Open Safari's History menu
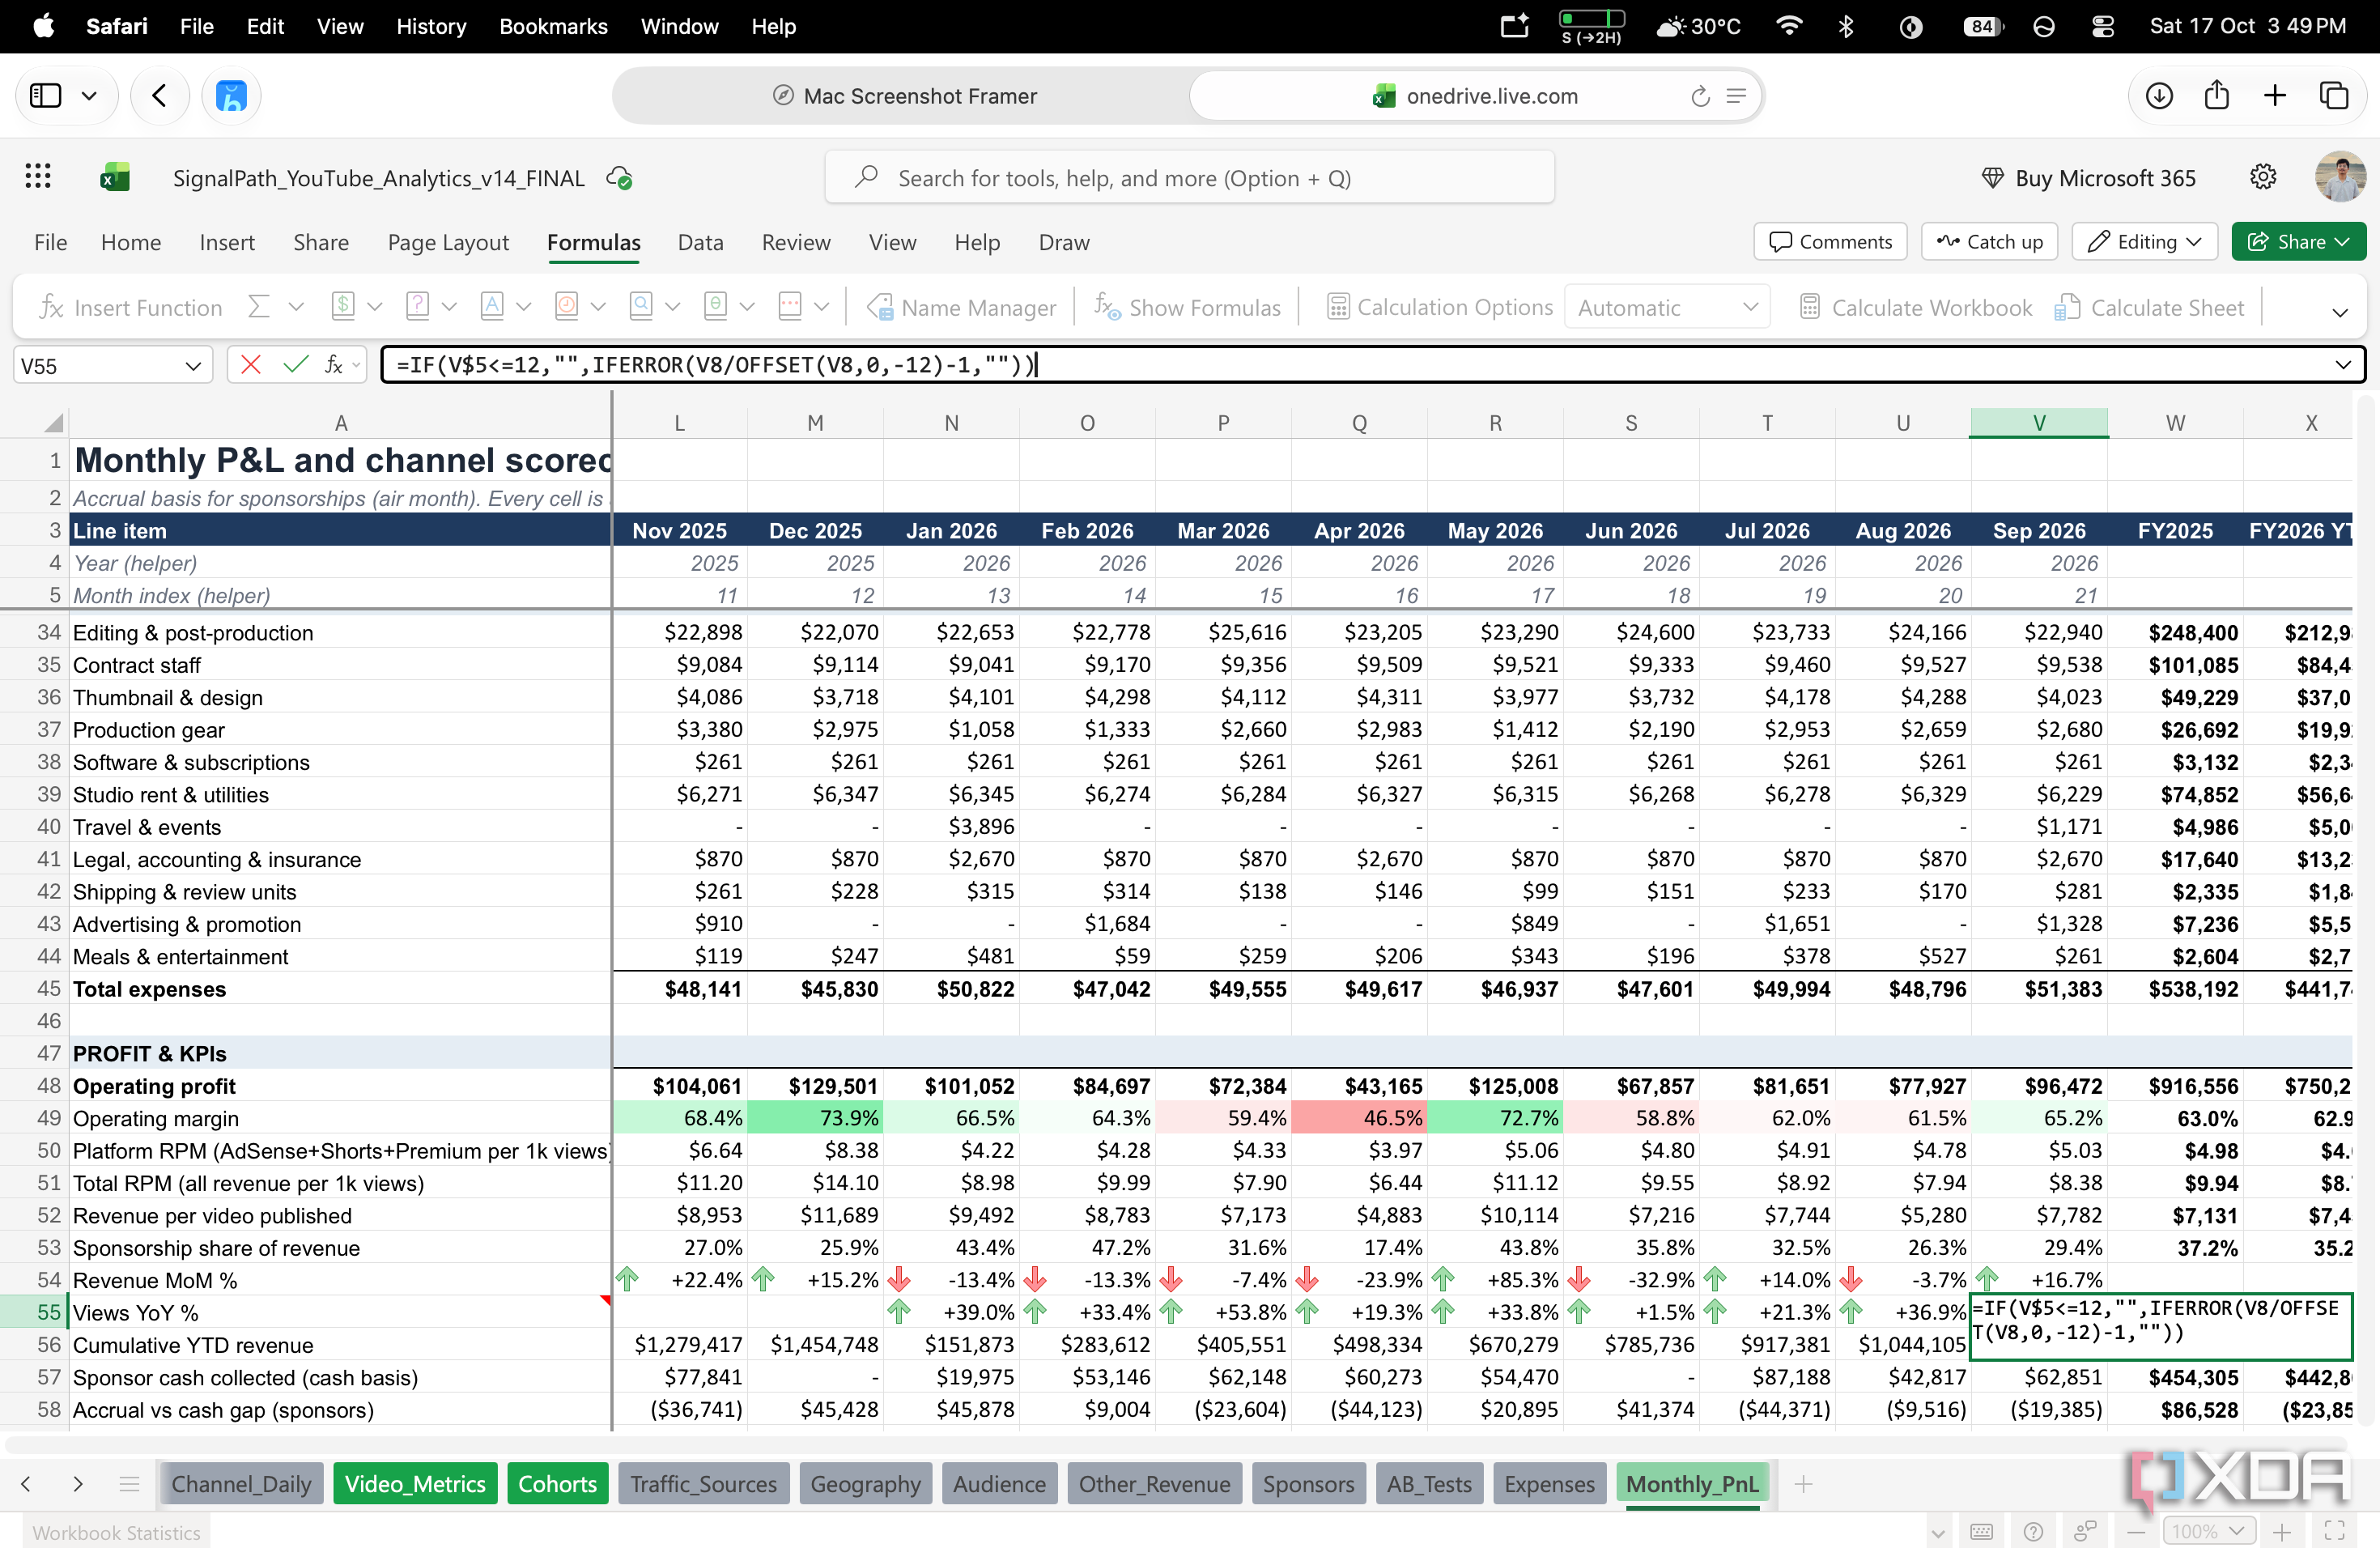This screenshot has height=1548, width=2380. coord(431,27)
